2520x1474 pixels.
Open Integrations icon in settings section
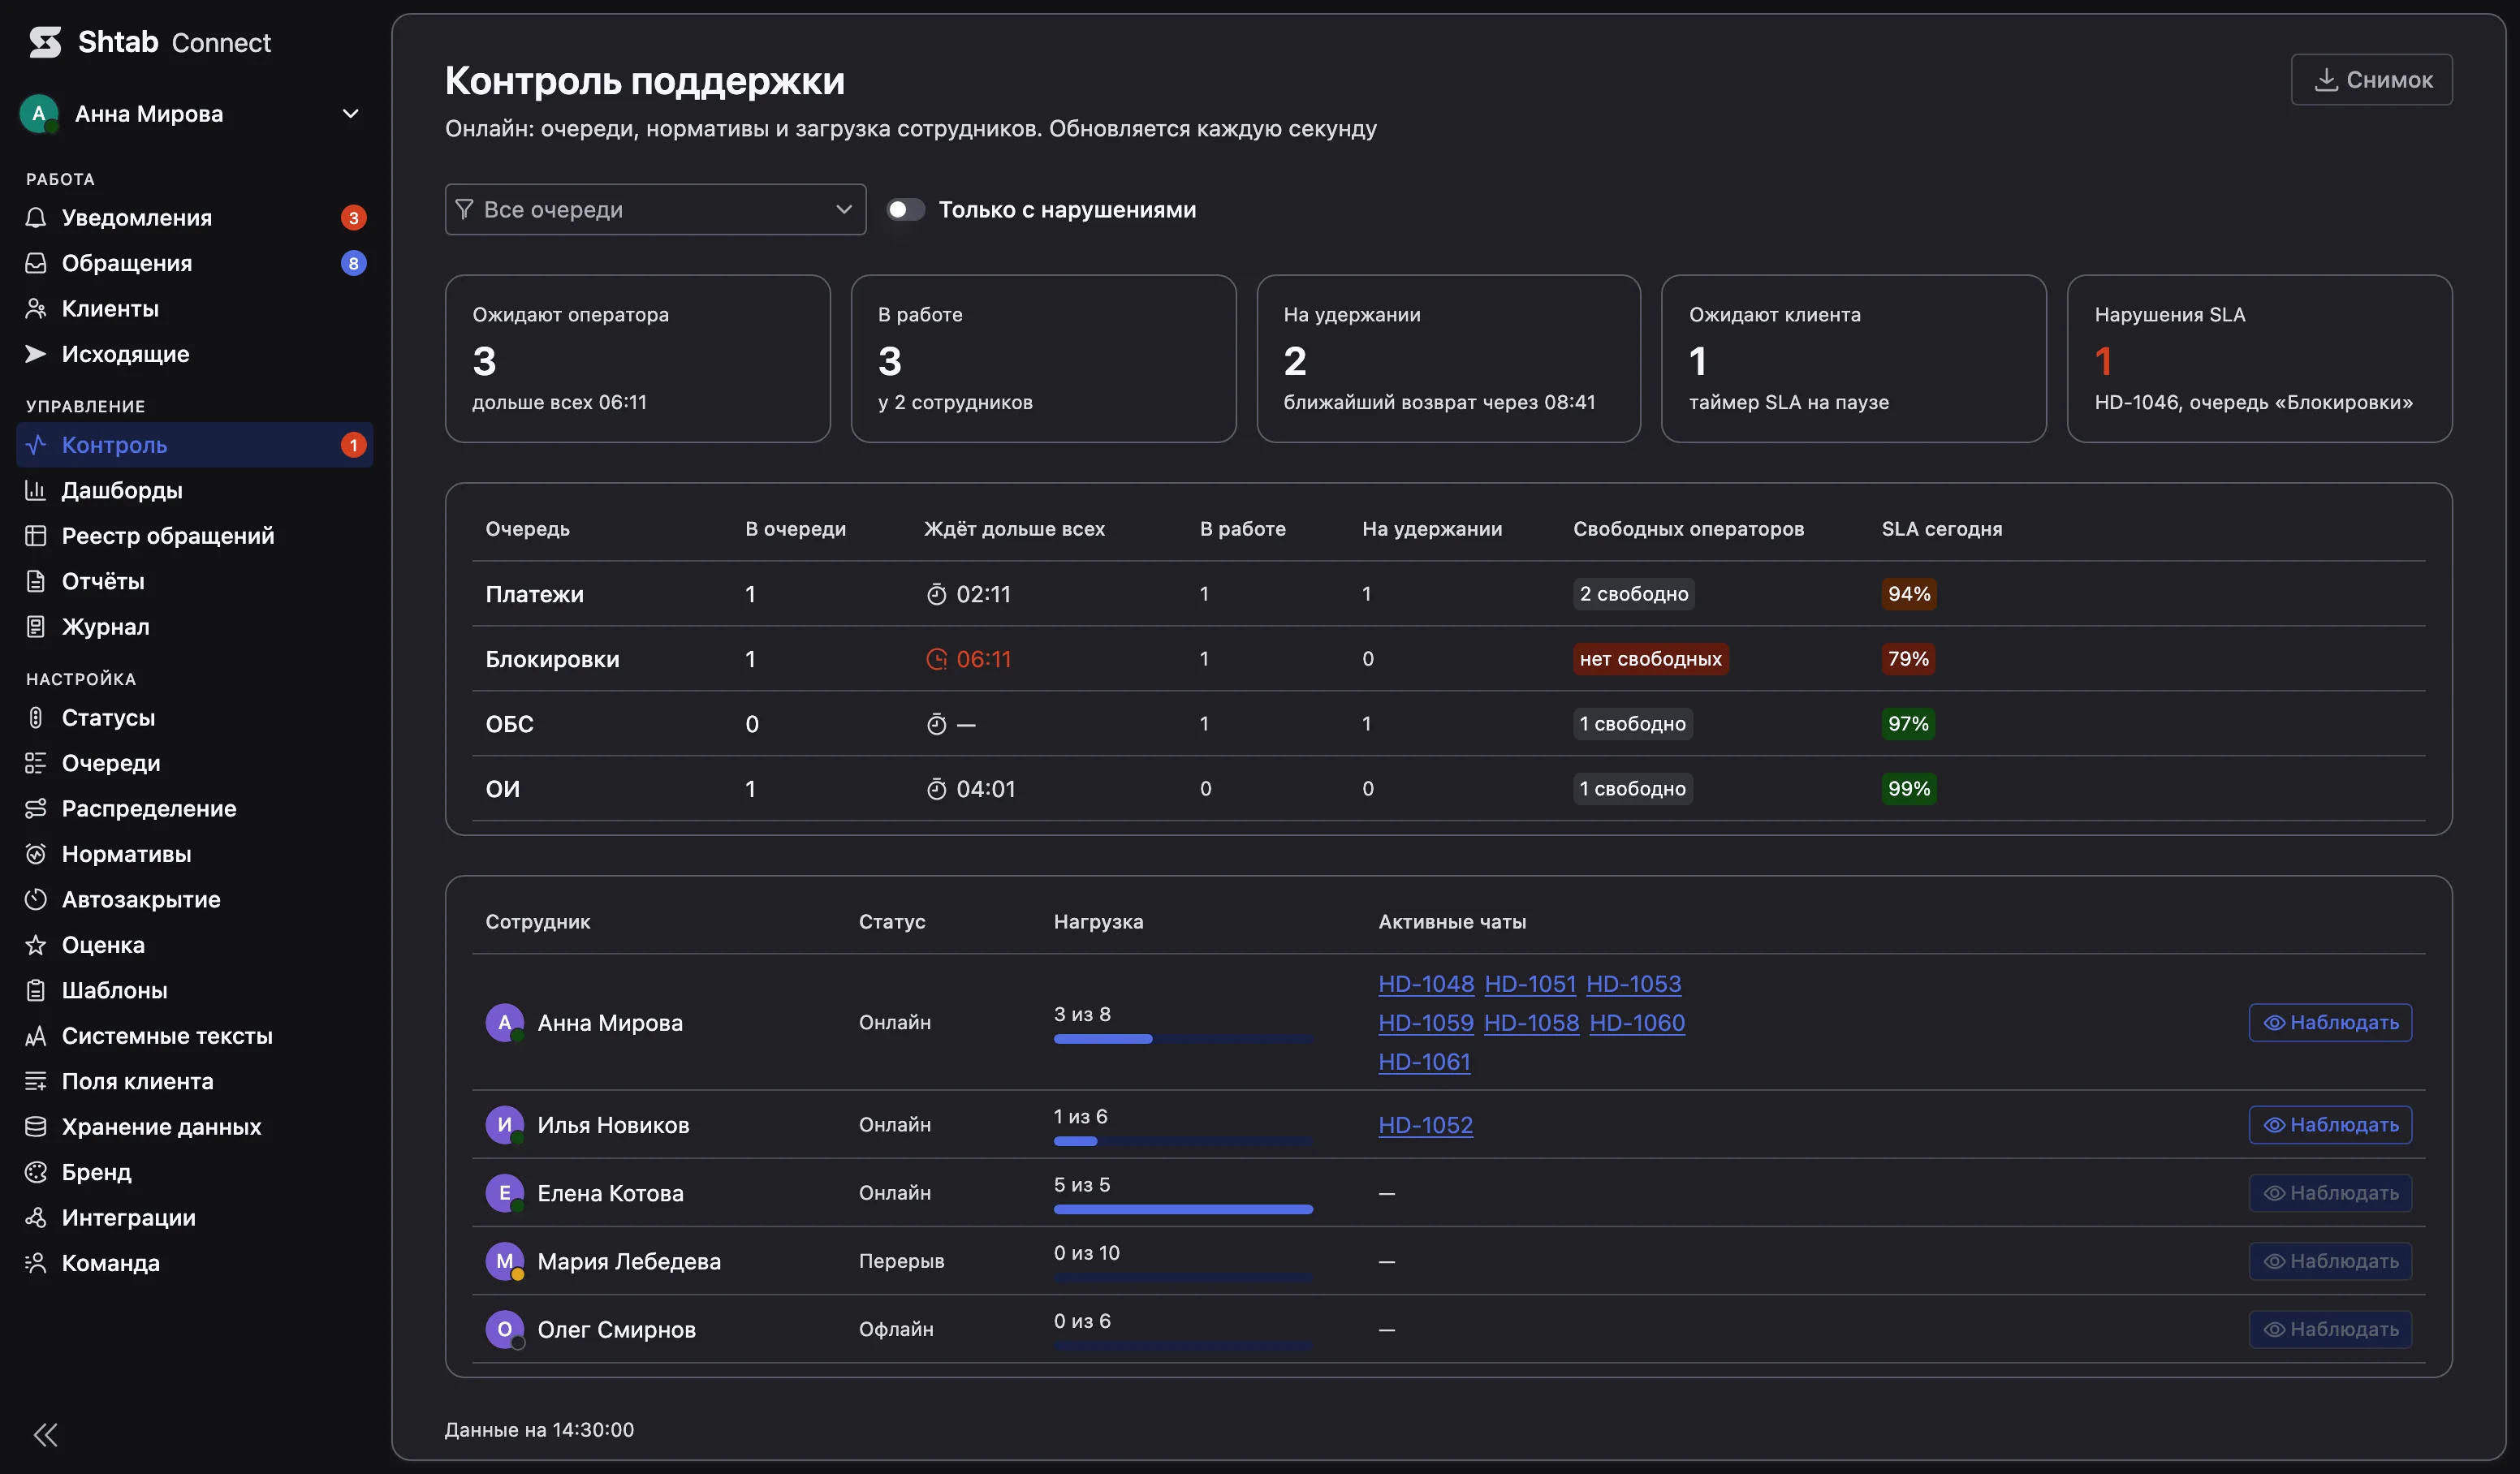point(36,1217)
